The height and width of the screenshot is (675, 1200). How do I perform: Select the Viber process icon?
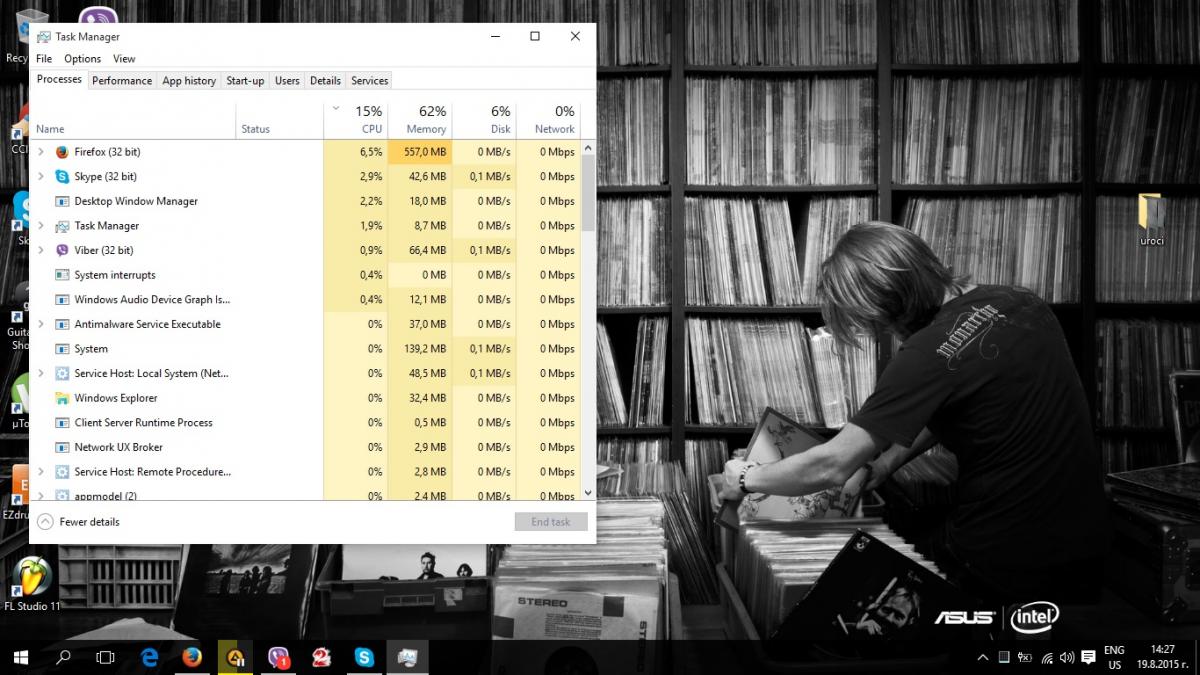click(62, 250)
